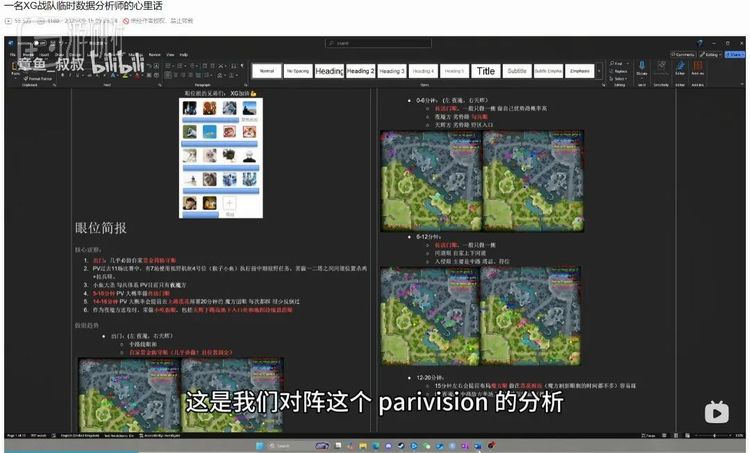Click the Comments button
This screenshot has height=453, width=750.
pyautogui.click(x=684, y=54)
